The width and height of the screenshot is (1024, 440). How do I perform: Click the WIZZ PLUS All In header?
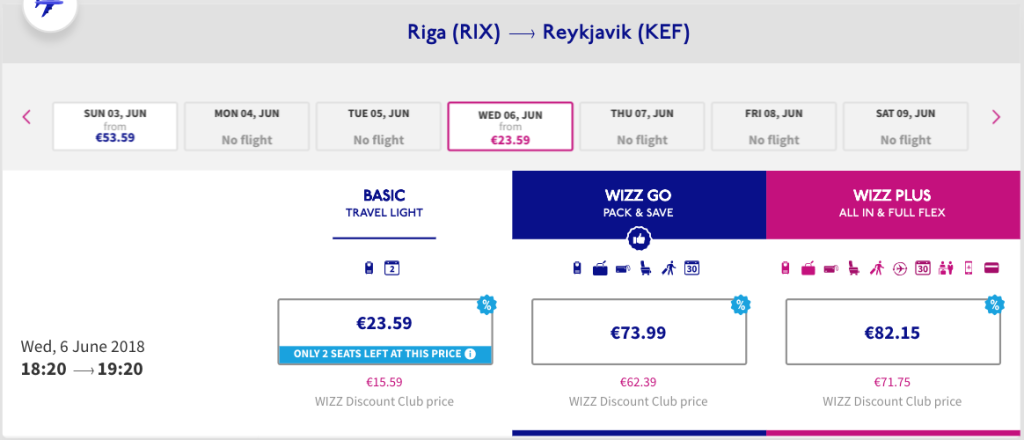pos(894,204)
